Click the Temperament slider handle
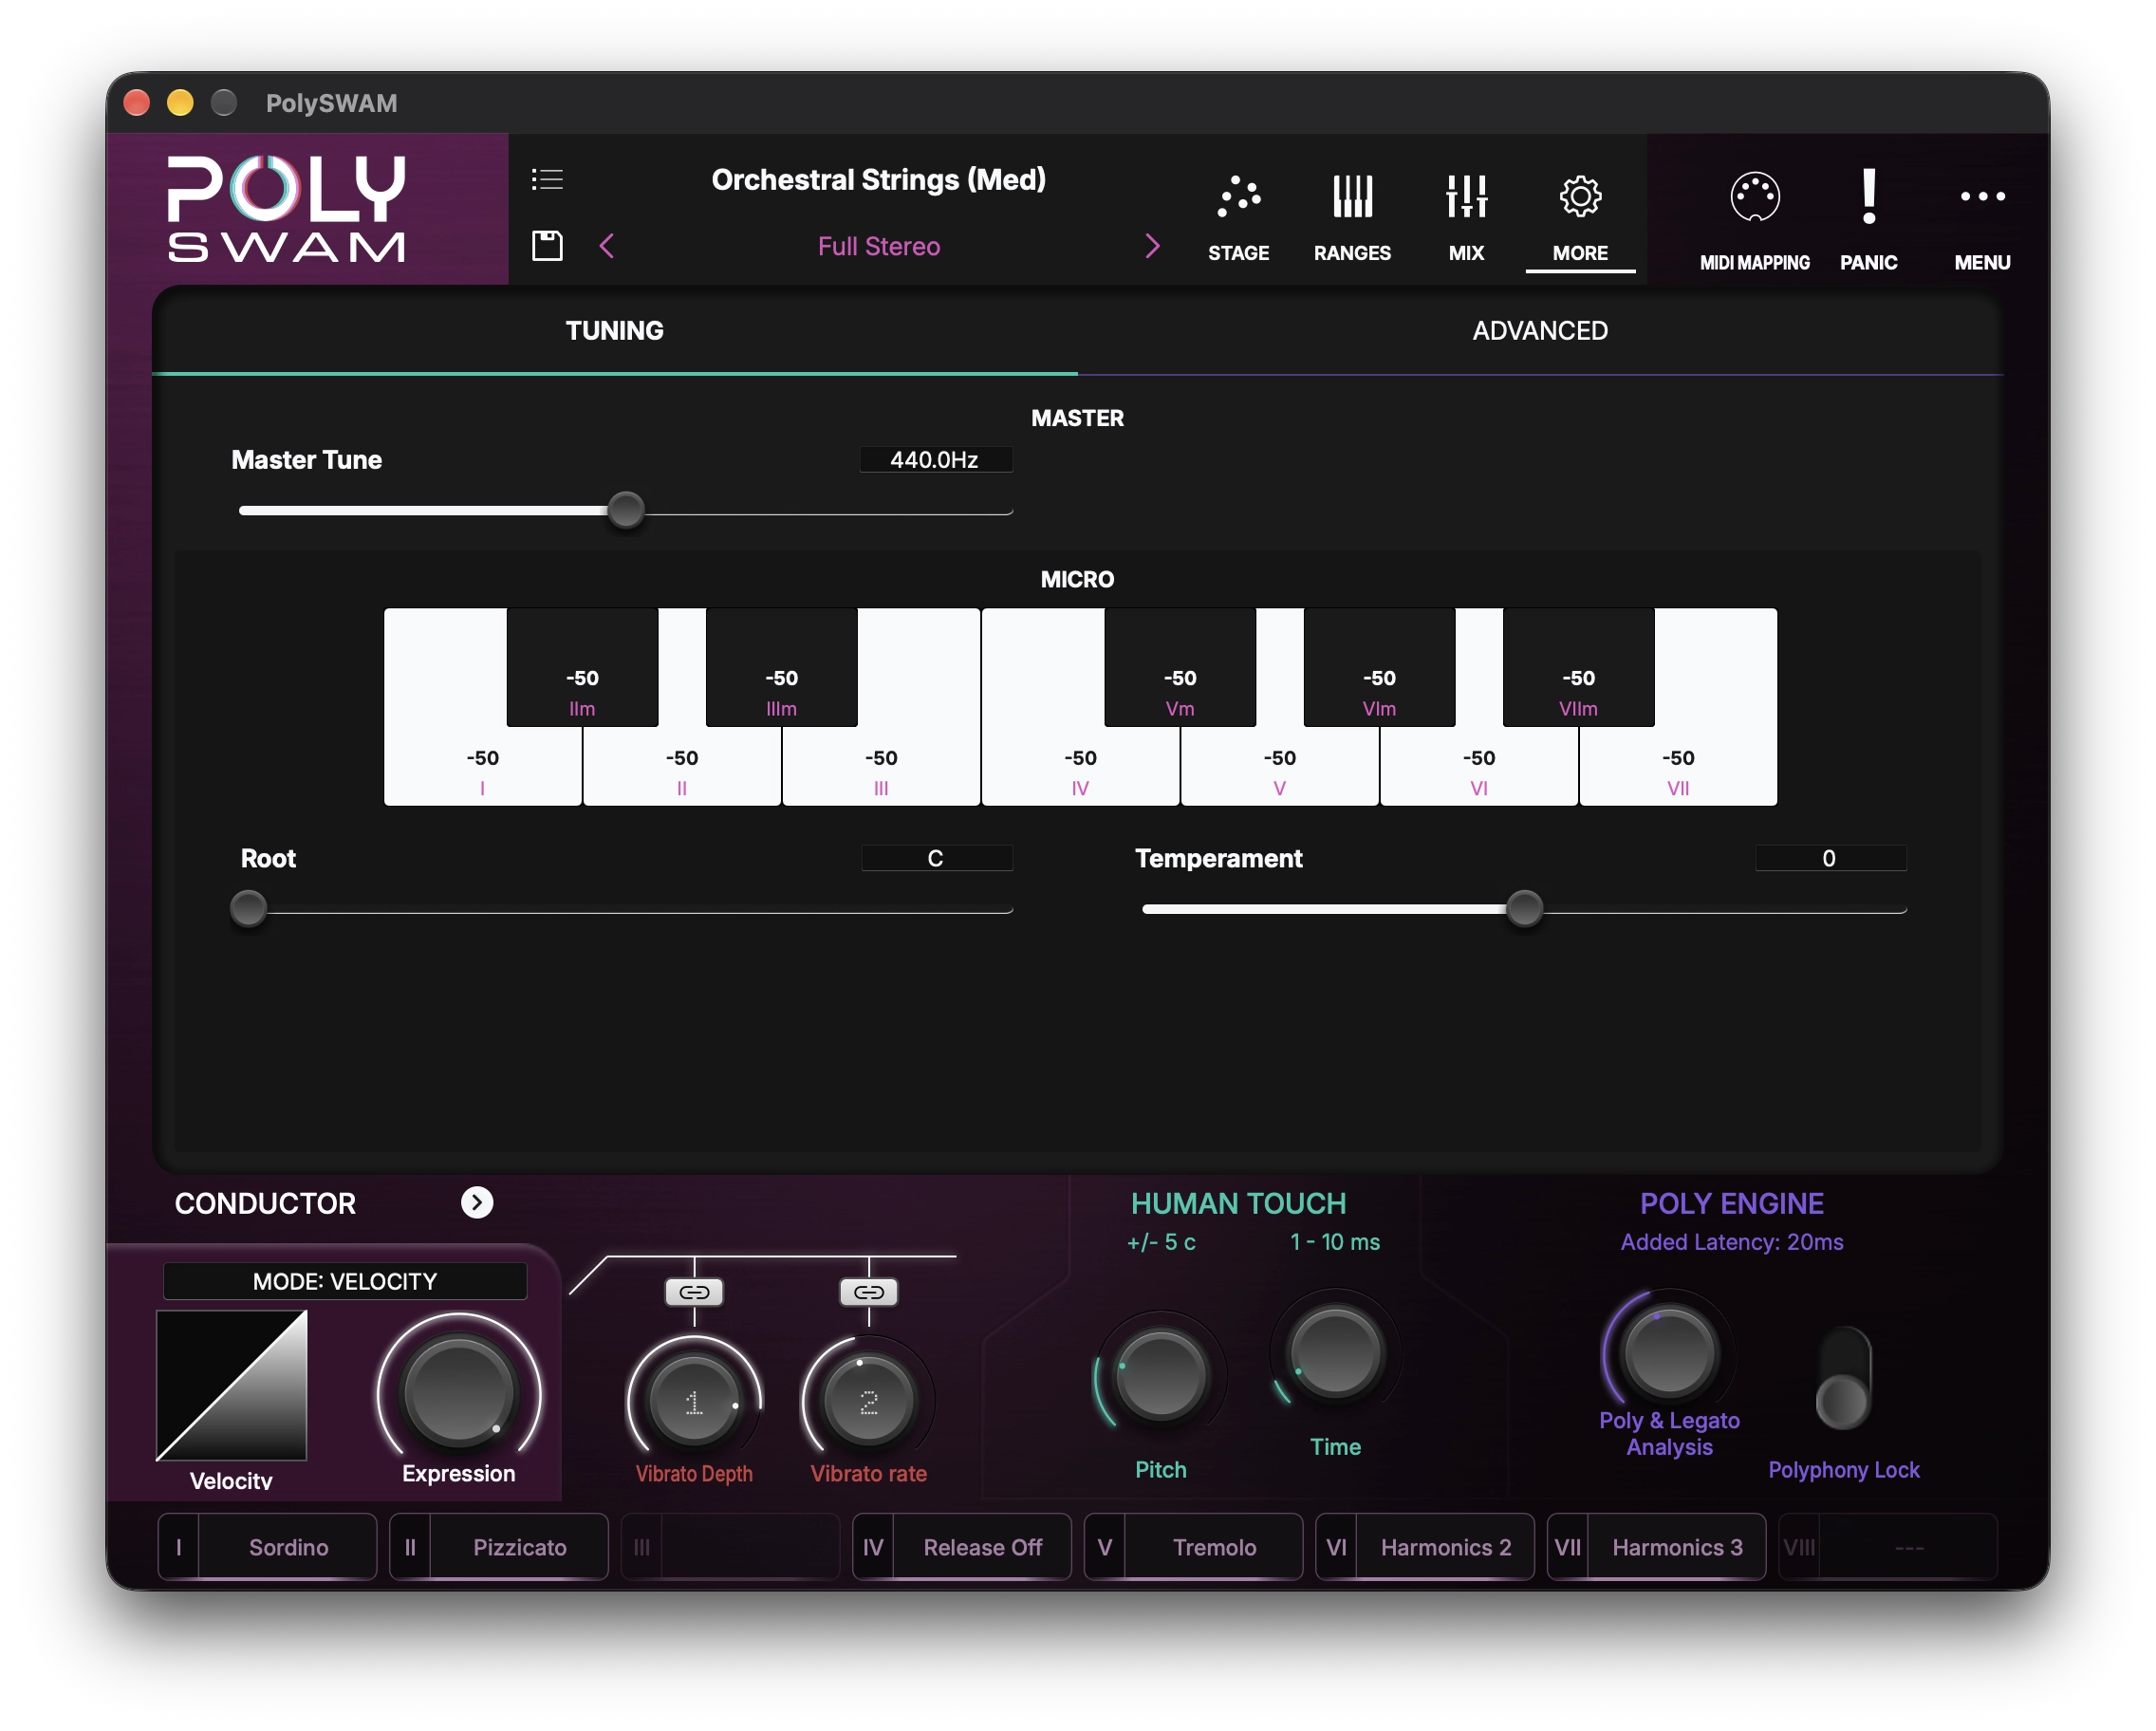The height and width of the screenshot is (1731, 2156). click(1524, 908)
